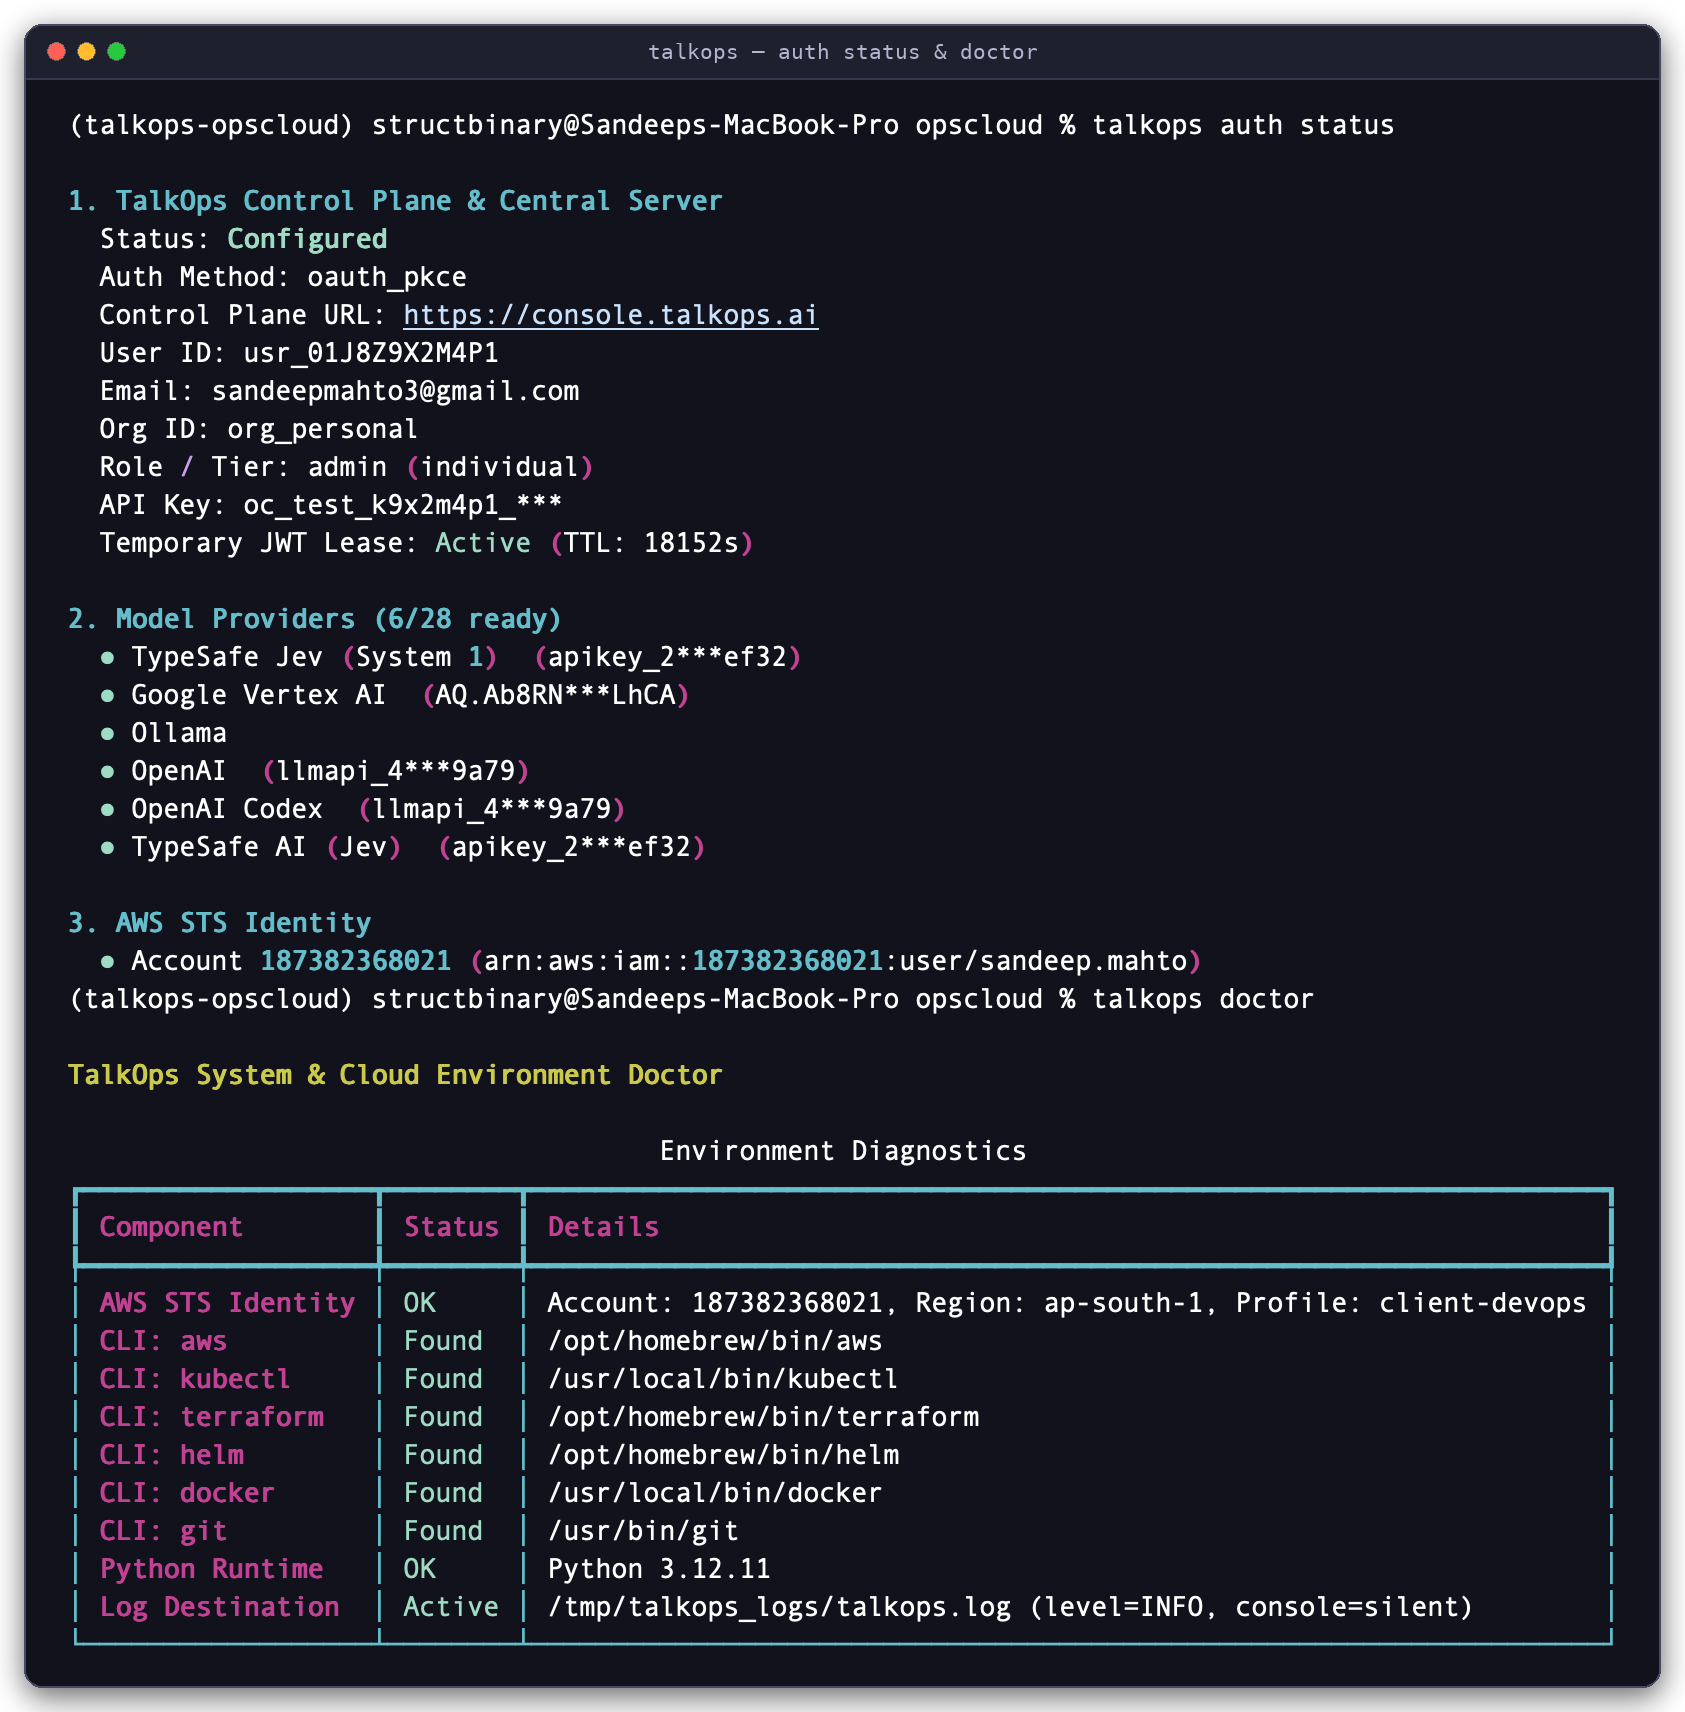
Task: Click the 'Python 3.12.11' detail cell
Action: point(659,1569)
